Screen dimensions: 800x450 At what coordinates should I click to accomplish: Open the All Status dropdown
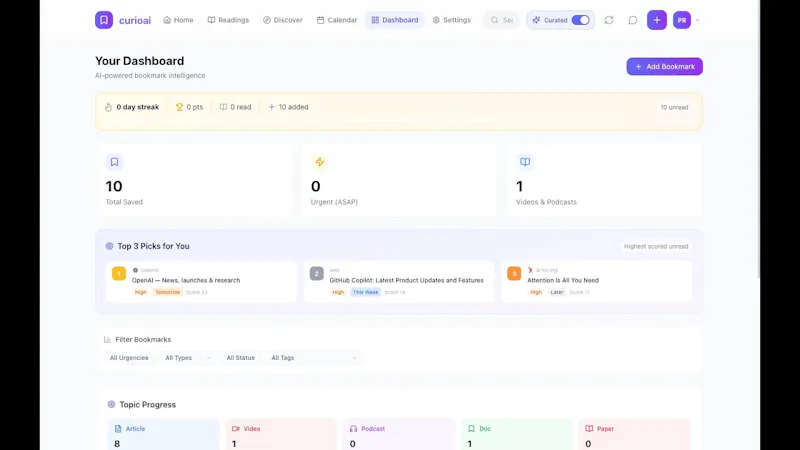coord(240,358)
